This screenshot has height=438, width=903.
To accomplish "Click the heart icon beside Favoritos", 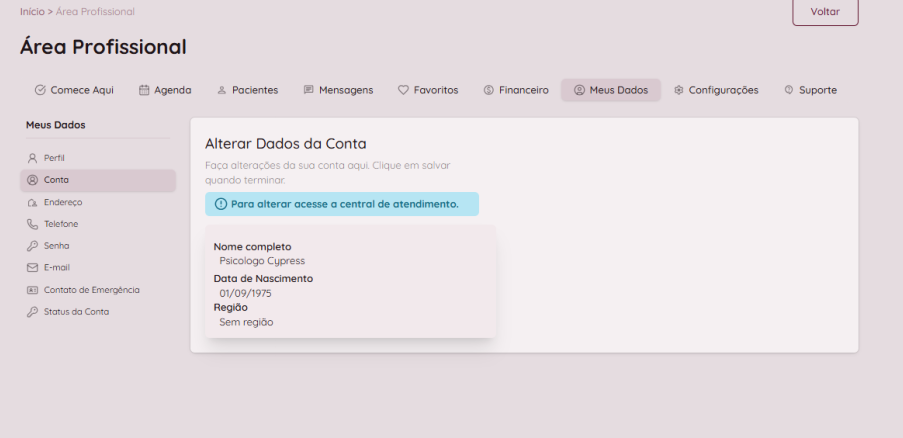I will point(403,90).
